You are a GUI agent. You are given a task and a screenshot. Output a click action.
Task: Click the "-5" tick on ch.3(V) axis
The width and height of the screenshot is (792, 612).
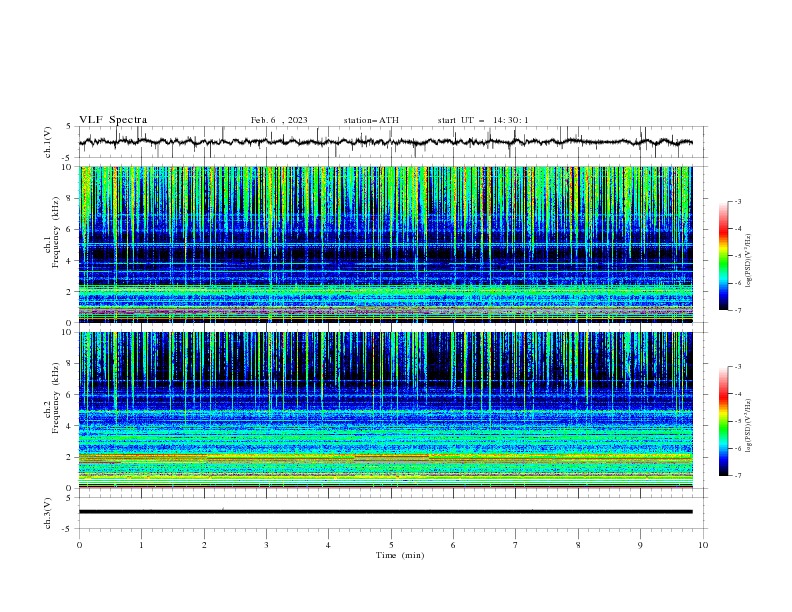click(68, 529)
